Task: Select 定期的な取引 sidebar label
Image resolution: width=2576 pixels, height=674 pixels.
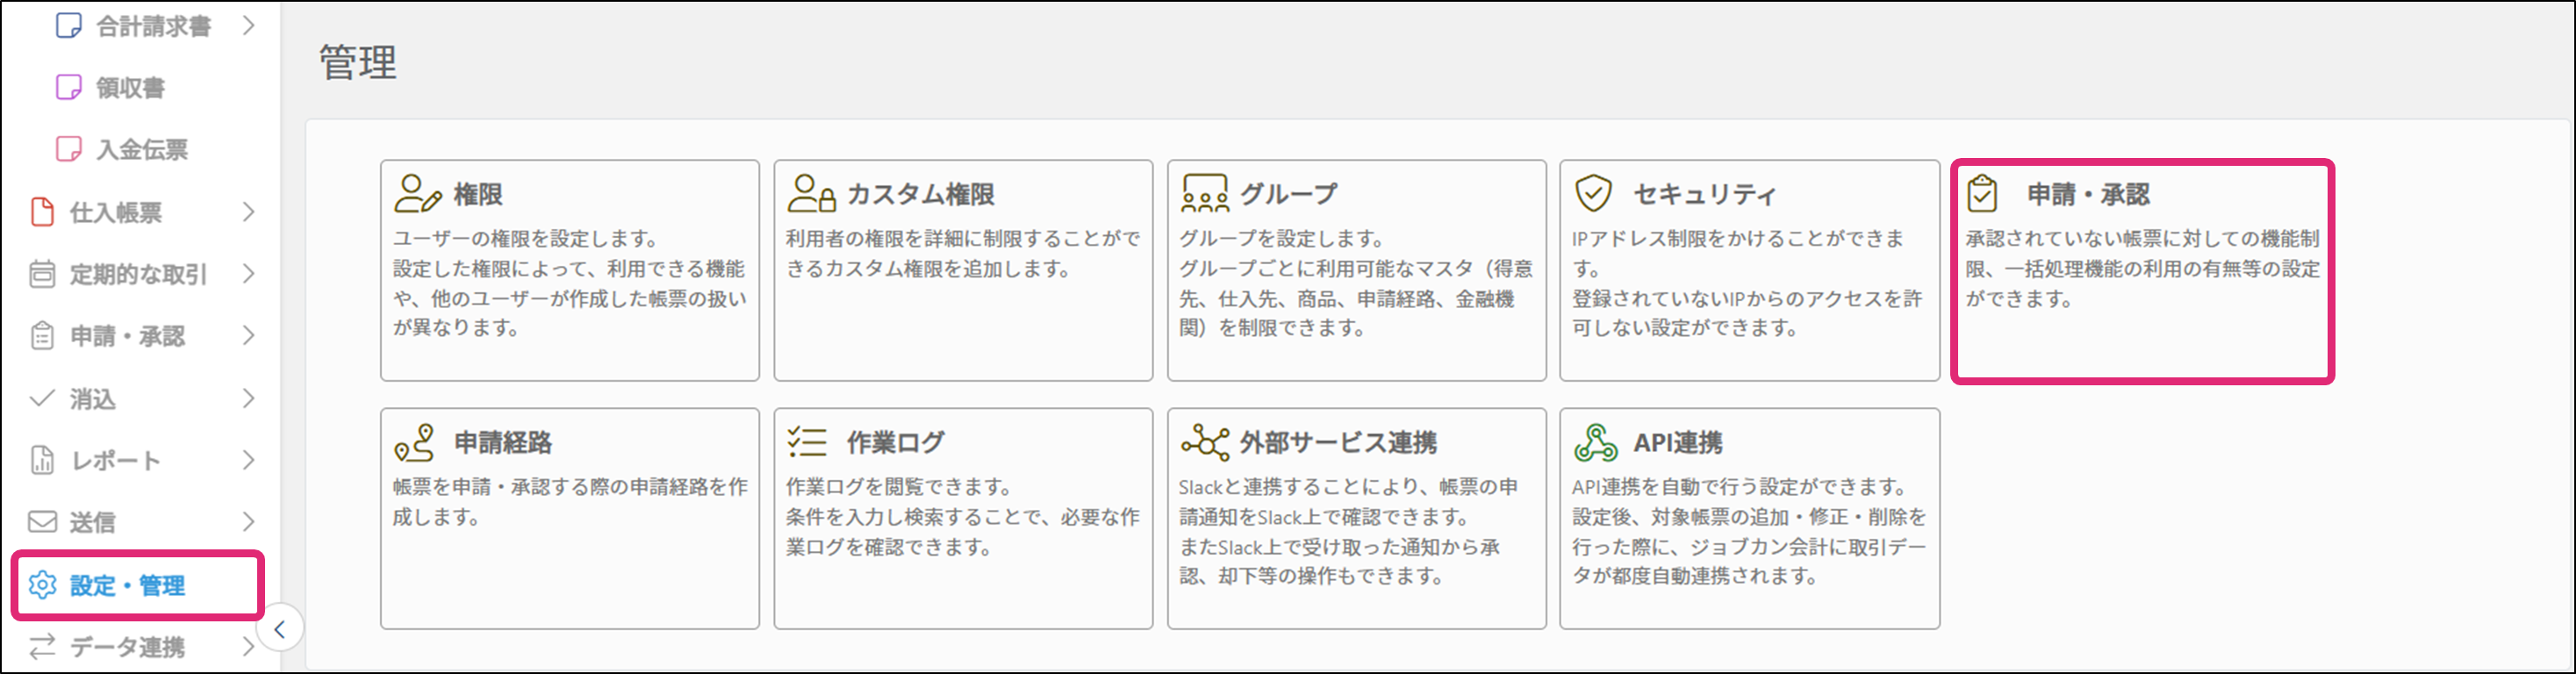Action: coord(139,274)
